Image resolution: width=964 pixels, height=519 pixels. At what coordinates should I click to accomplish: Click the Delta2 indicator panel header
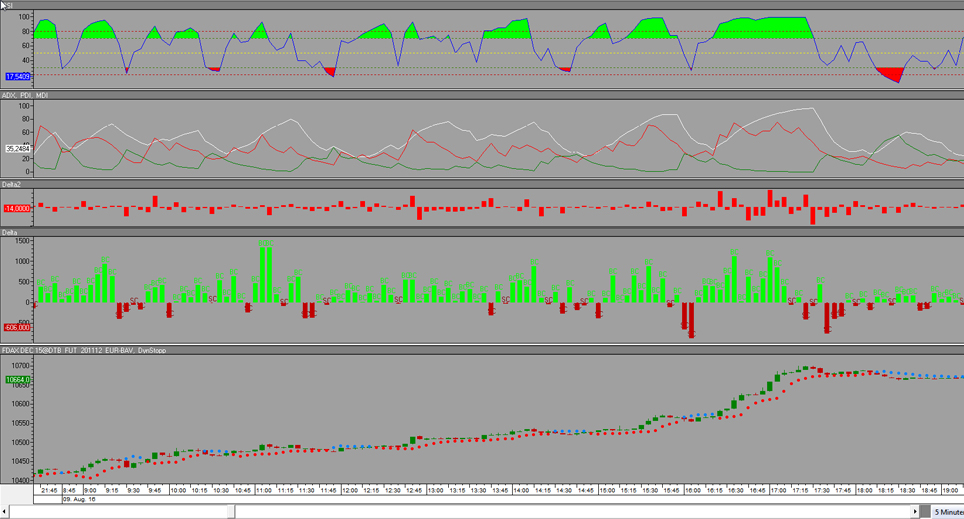480,184
